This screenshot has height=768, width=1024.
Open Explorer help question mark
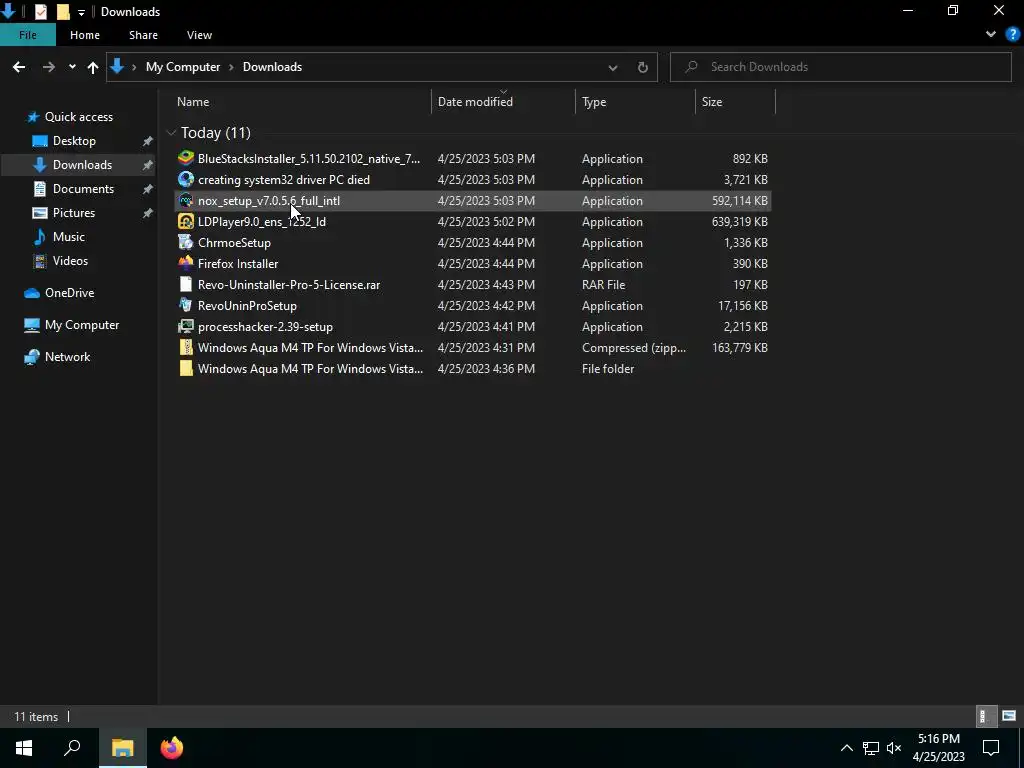(x=1013, y=35)
